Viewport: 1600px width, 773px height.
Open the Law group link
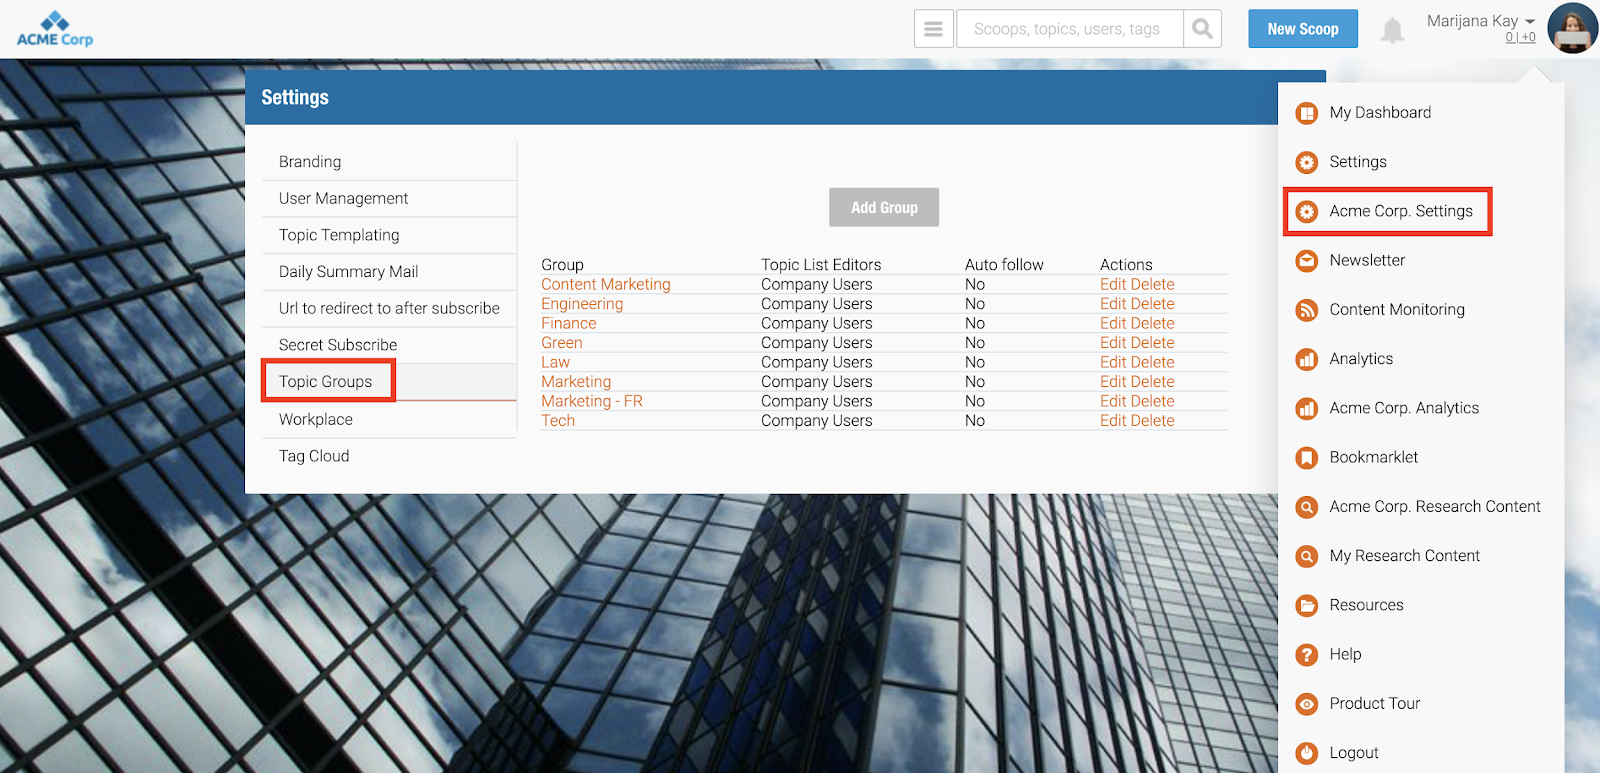point(555,363)
